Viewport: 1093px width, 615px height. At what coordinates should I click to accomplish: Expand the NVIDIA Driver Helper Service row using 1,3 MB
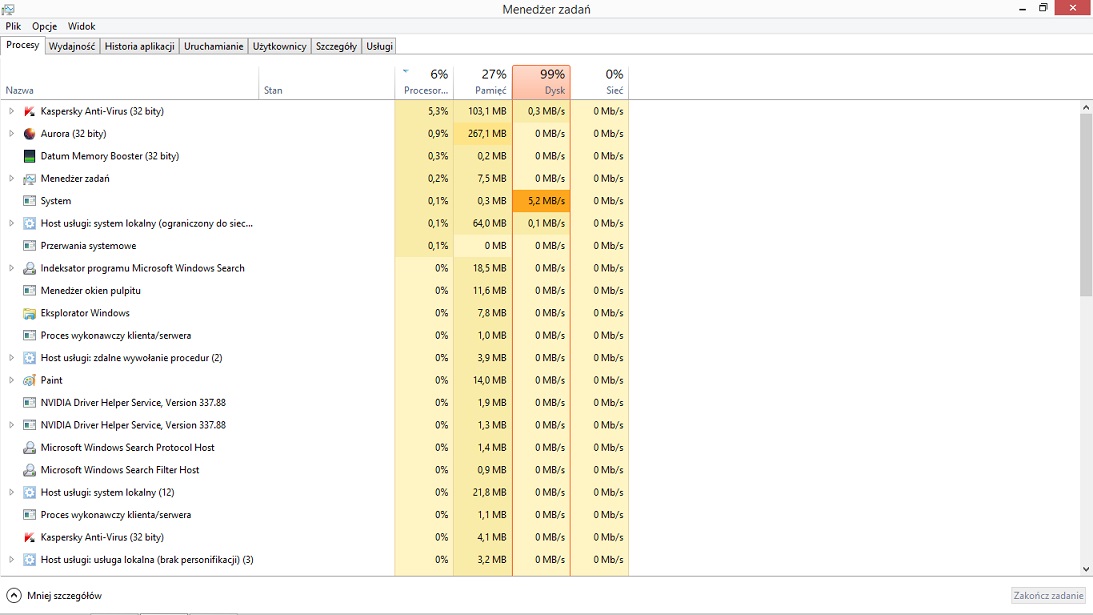11,425
